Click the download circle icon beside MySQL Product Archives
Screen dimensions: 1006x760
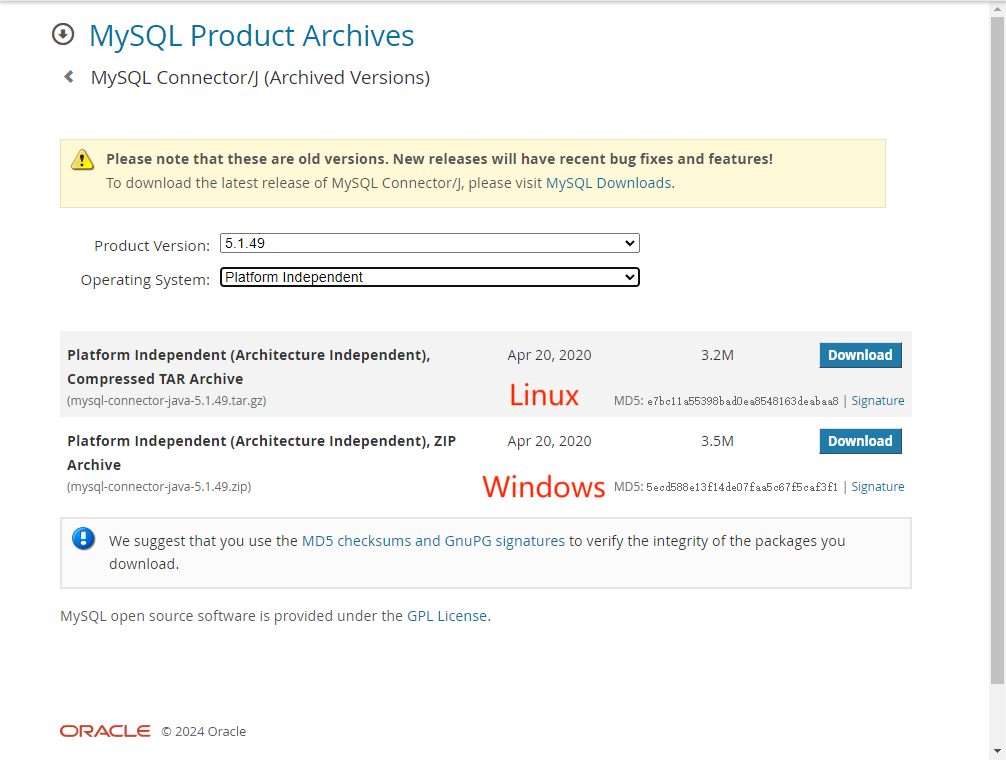(x=63, y=35)
